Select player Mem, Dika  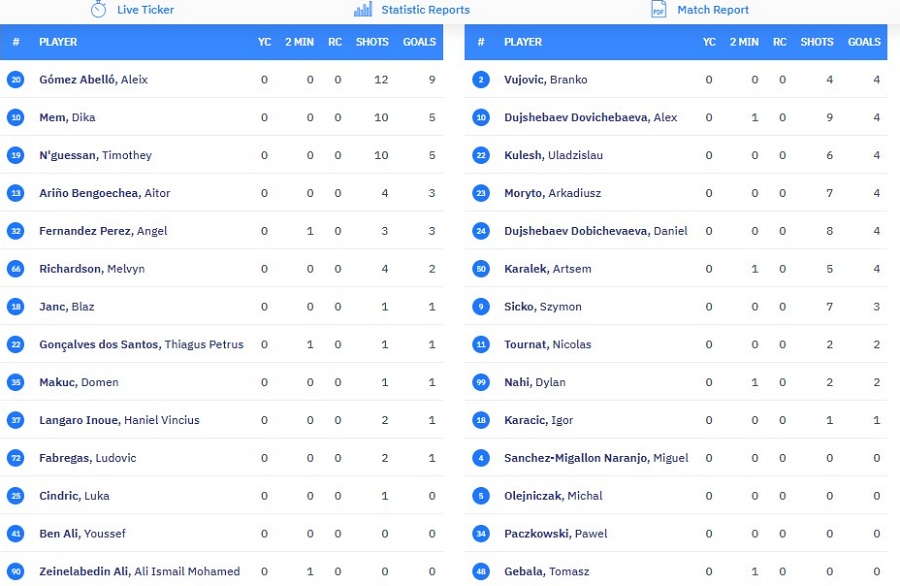pyautogui.click(x=67, y=117)
